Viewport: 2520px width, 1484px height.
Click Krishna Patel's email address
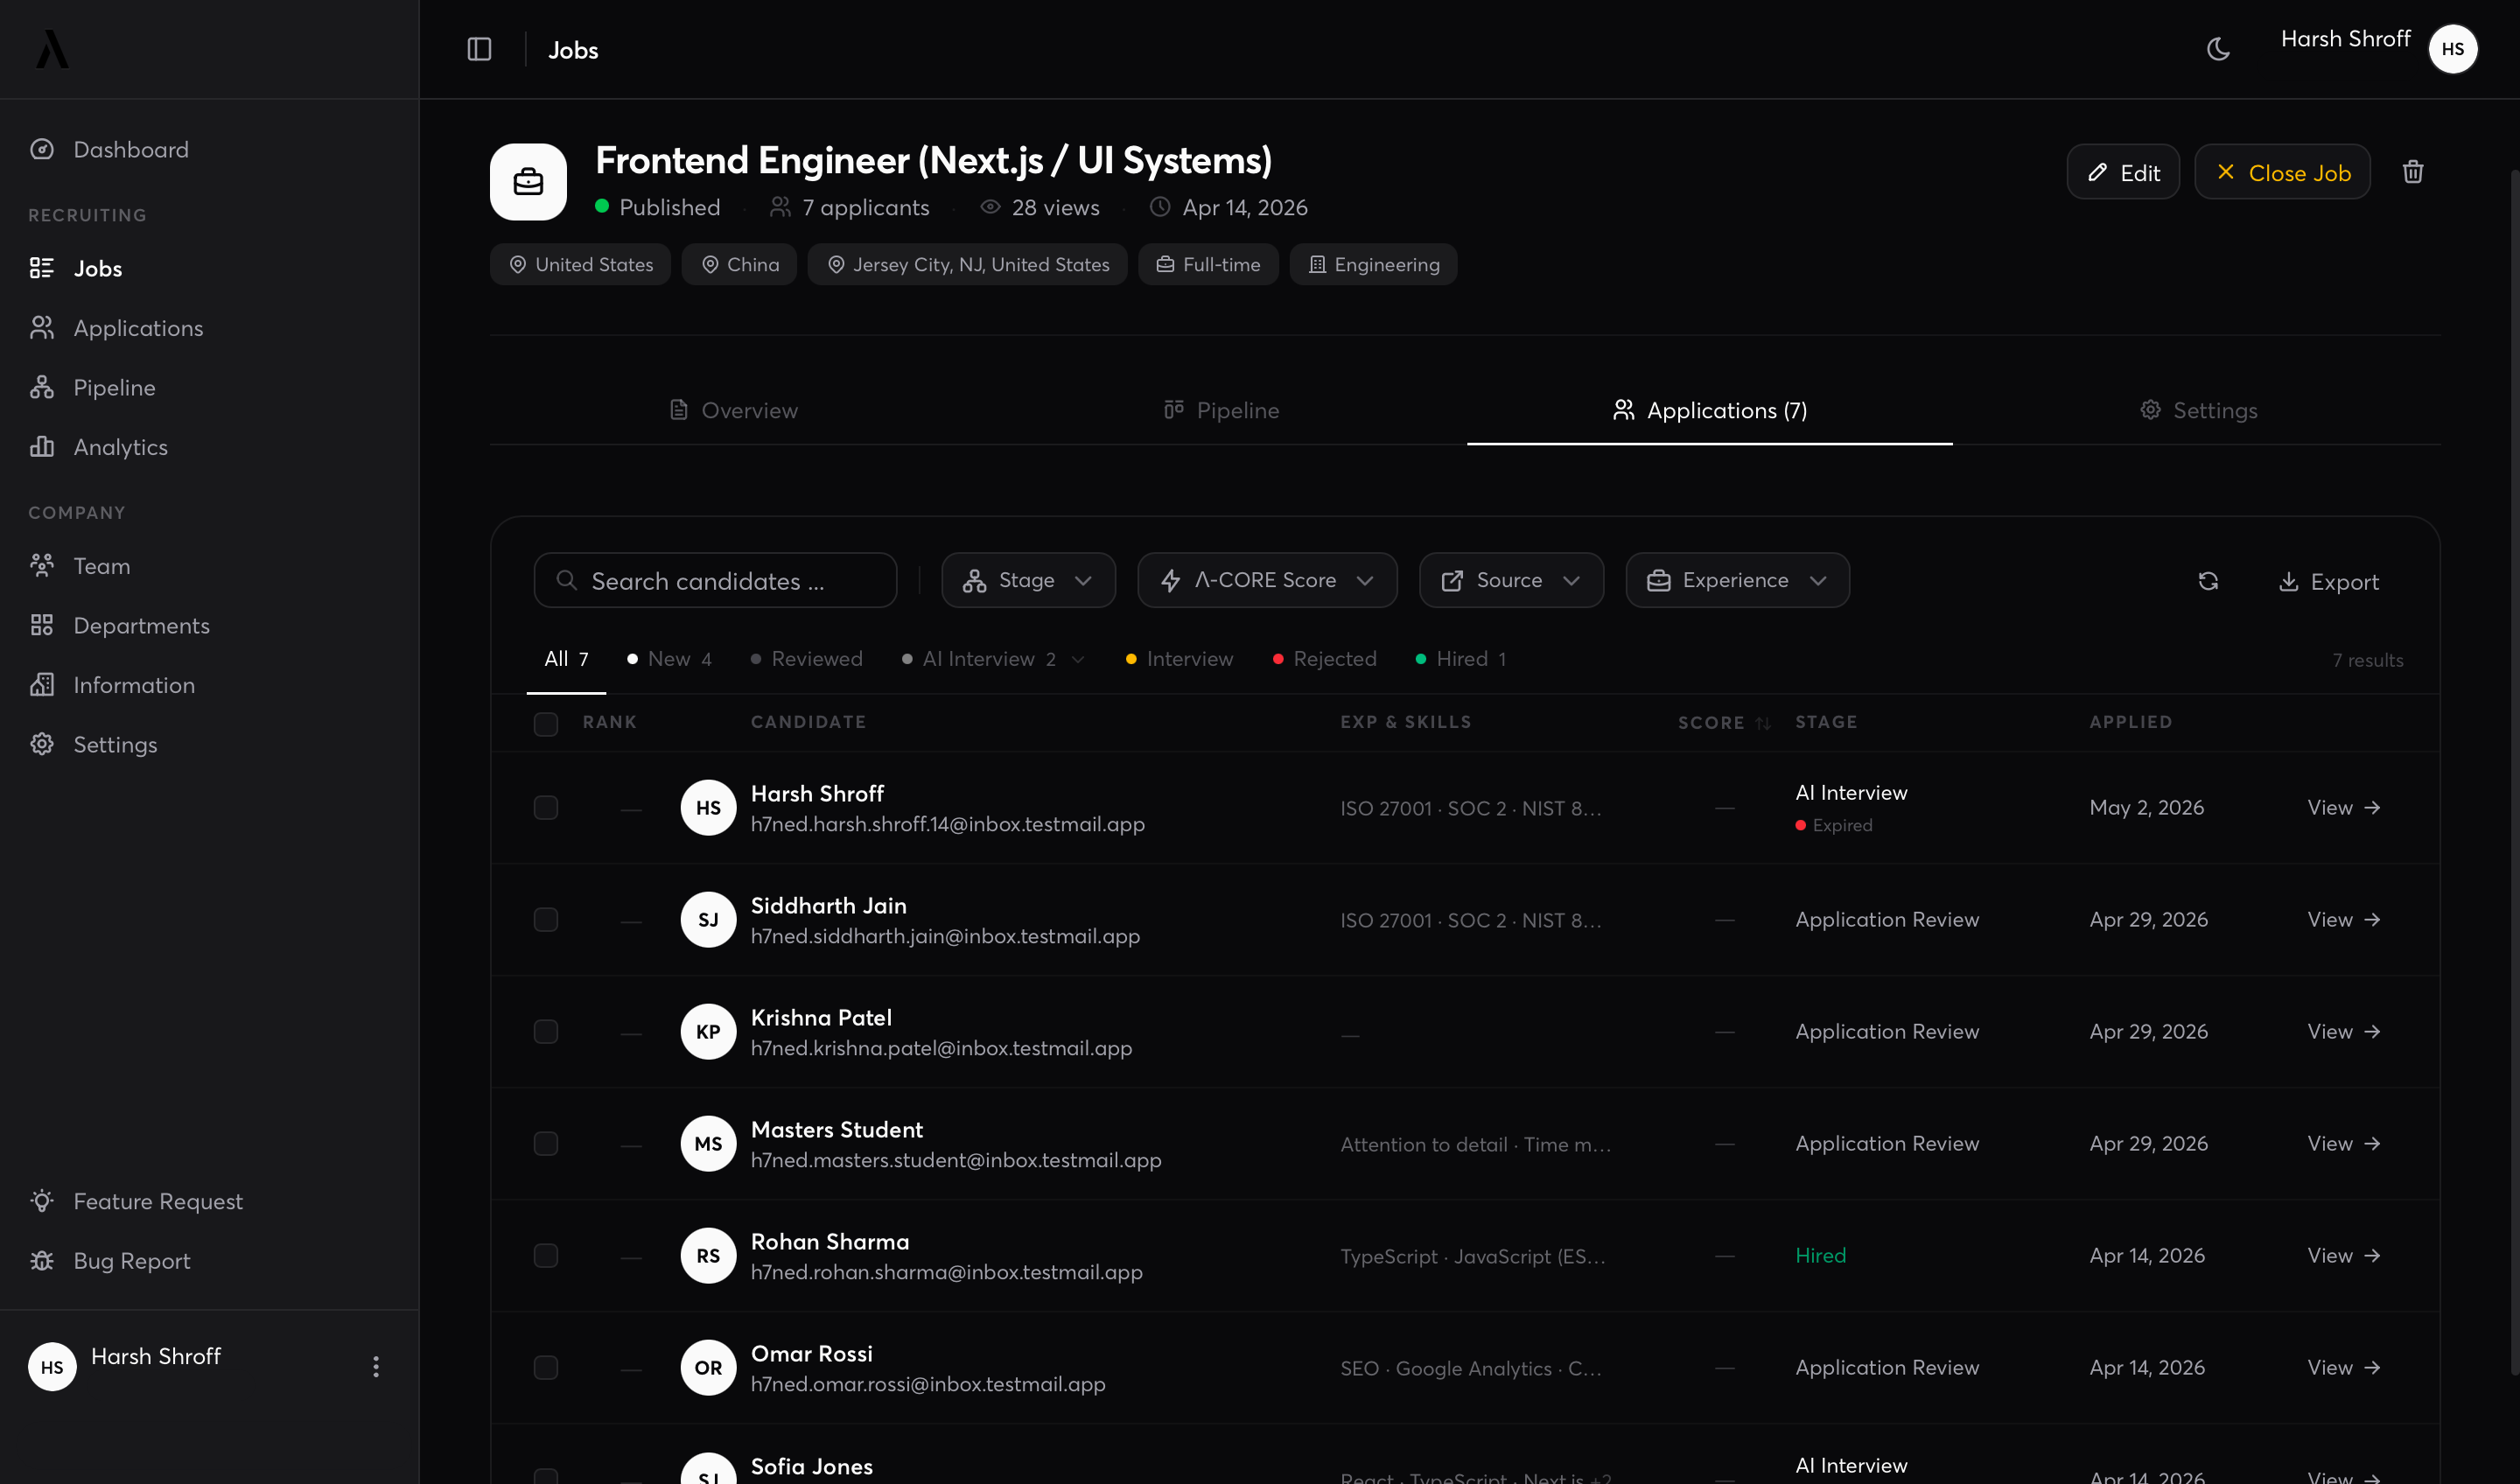tap(941, 1048)
